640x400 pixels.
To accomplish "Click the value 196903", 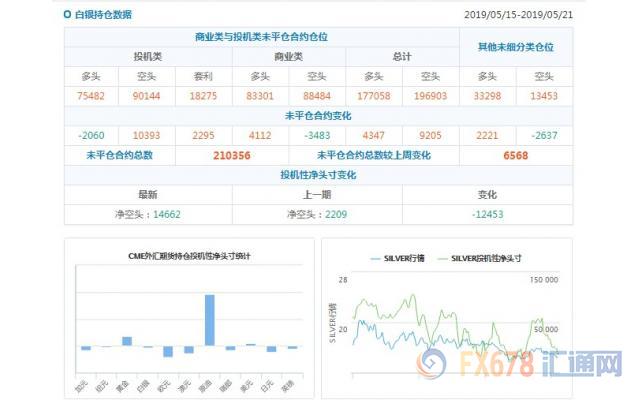I will 431,96.
